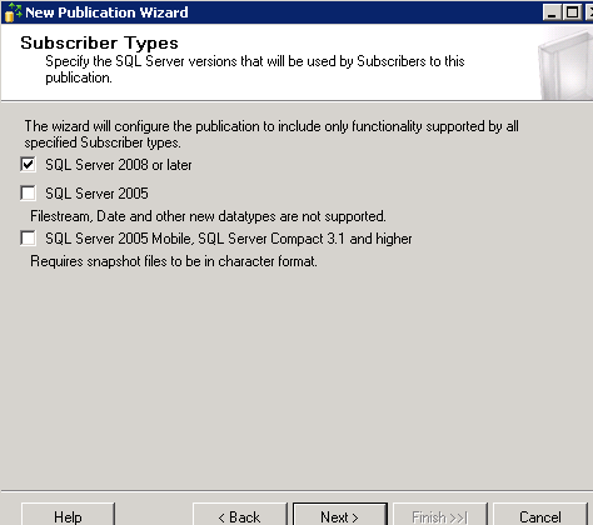The width and height of the screenshot is (593, 525).
Task: Click the decorative header graphic at right
Action: (566, 65)
